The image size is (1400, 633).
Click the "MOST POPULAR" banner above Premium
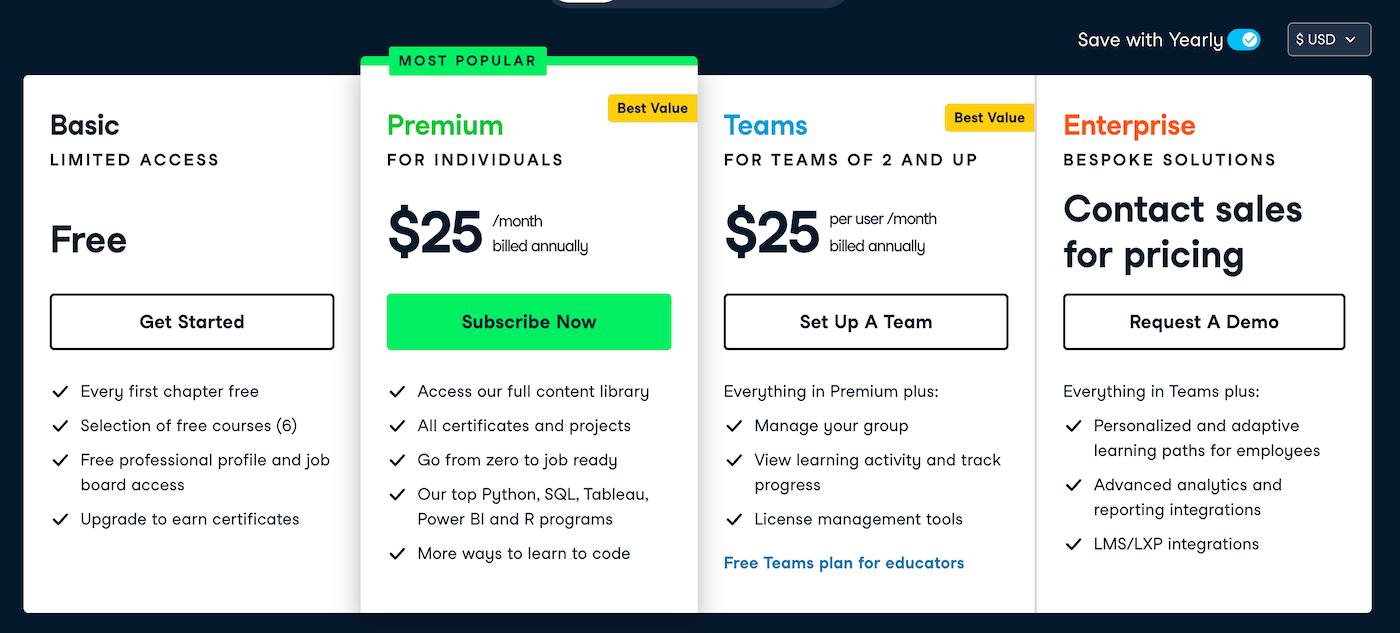click(x=466, y=60)
